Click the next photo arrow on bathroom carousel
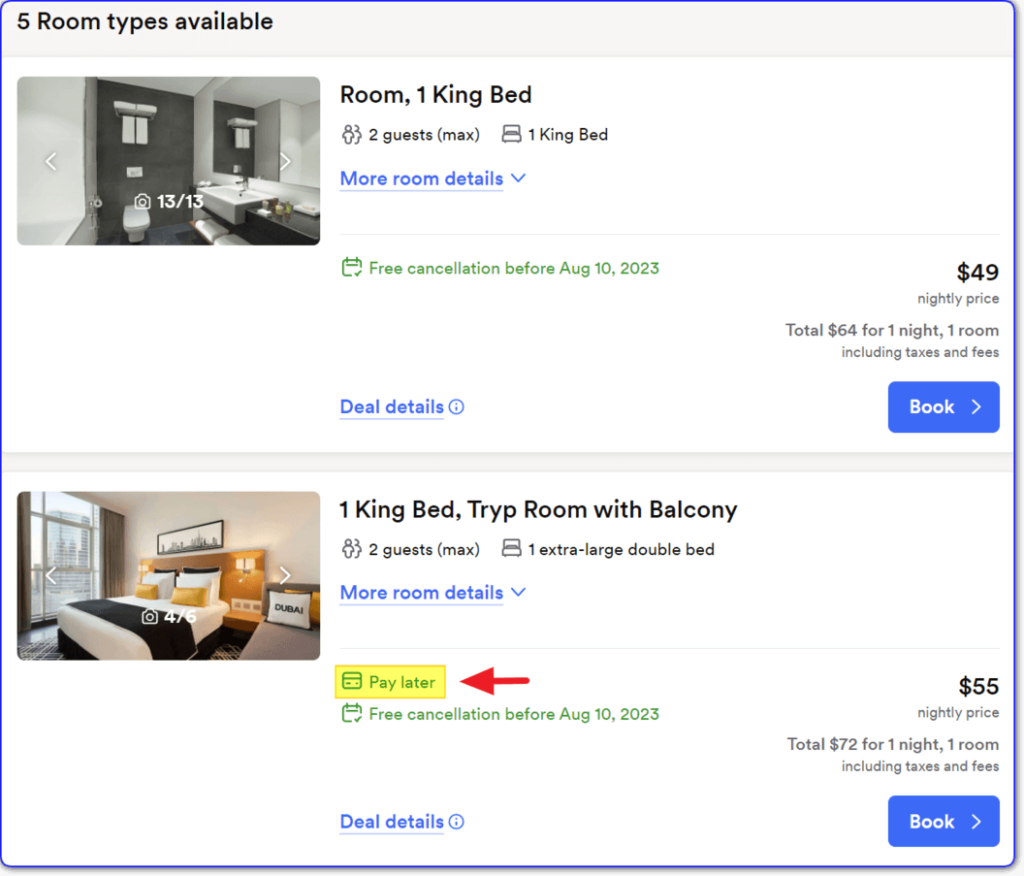This screenshot has height=876, width=1024. (286, 160)
